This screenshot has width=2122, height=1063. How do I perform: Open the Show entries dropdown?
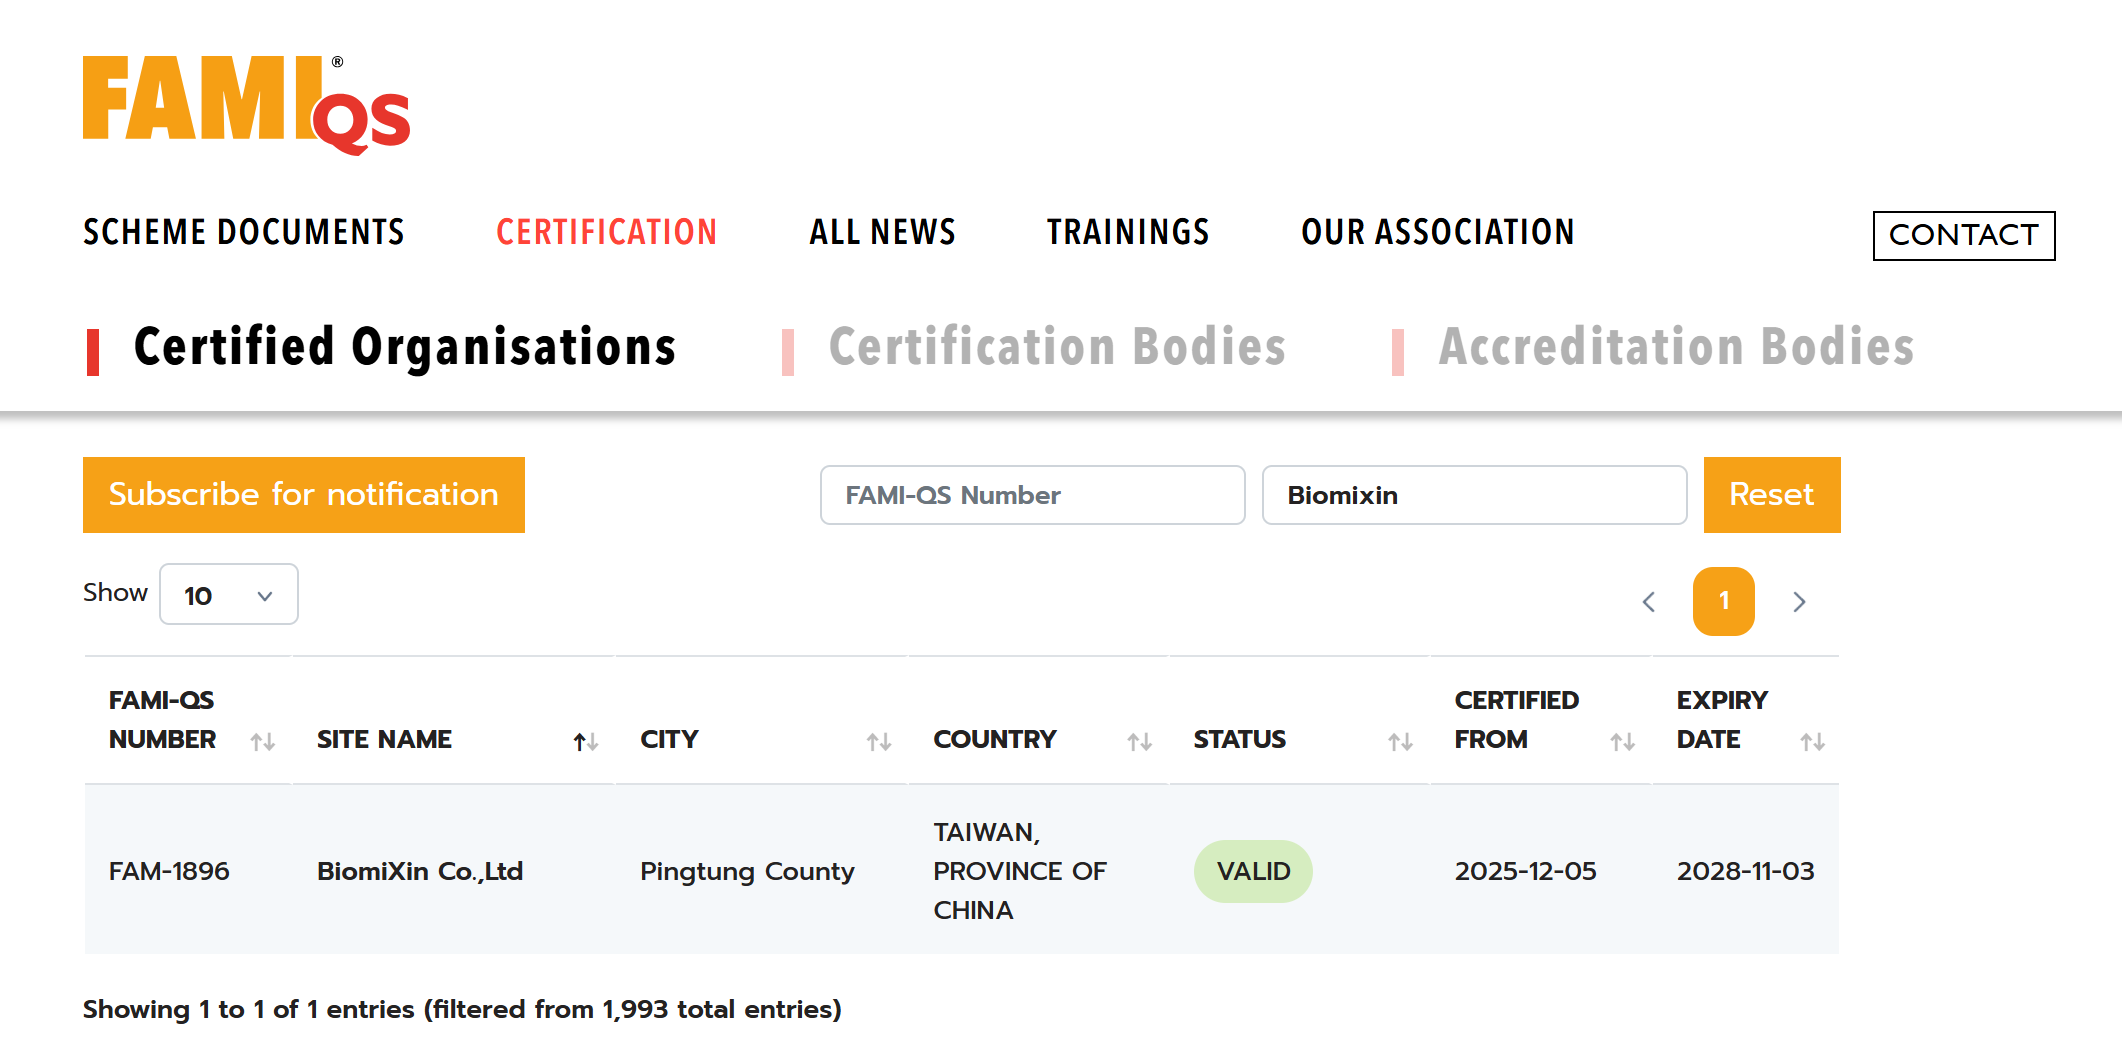[229, 595]
